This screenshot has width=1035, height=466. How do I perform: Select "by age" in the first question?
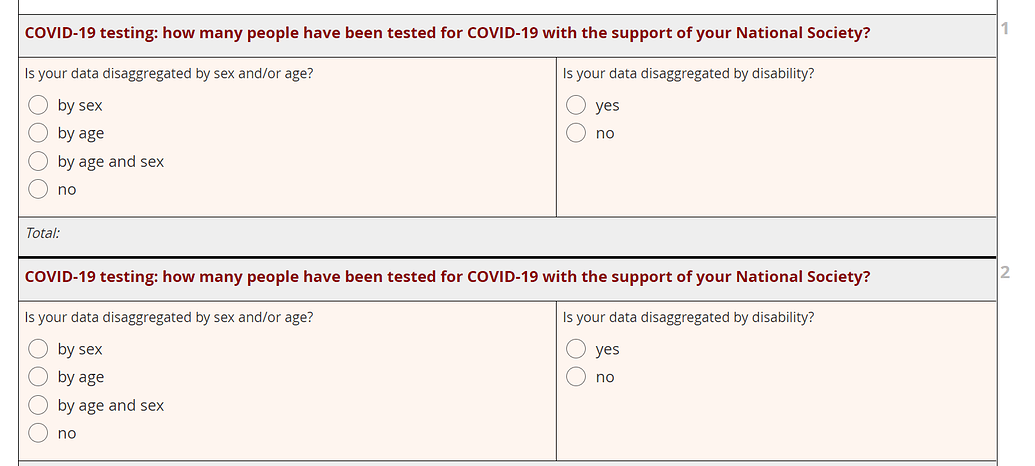pyautogui.click(x=38, y=133)
